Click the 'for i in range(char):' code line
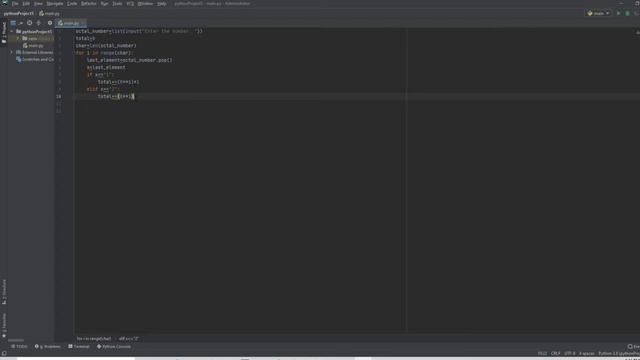This screenshot has width=640, height=360. point(104,53)
